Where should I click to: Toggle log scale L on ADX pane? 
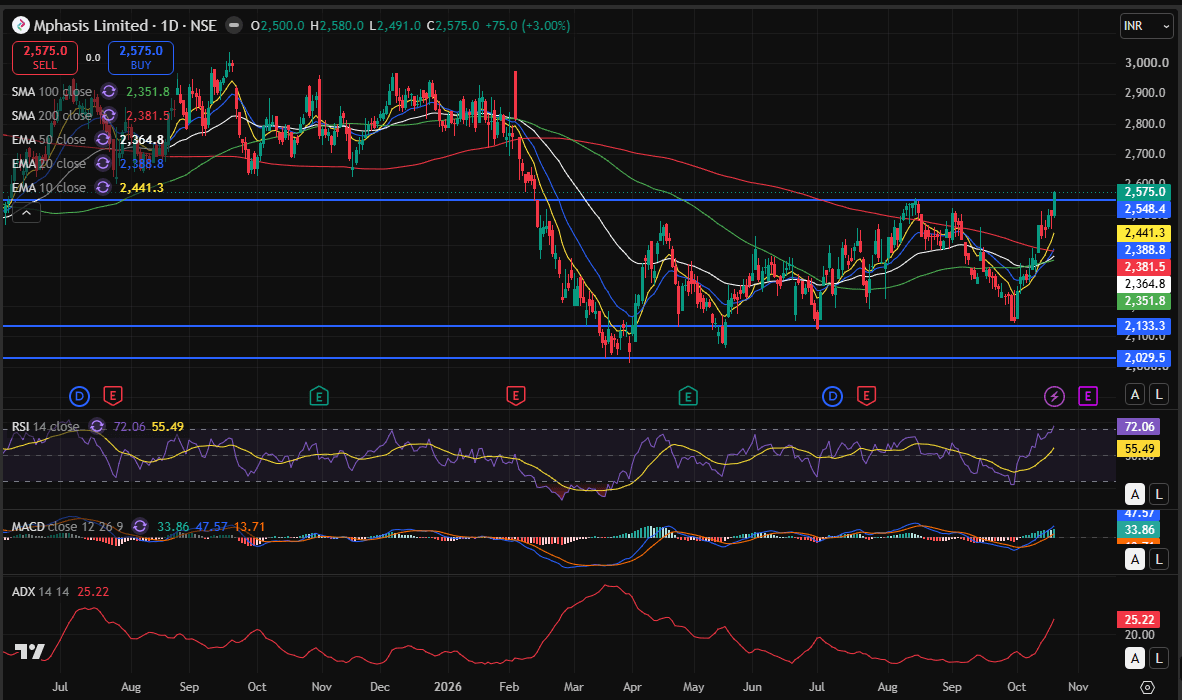[x=1159, y=658]
